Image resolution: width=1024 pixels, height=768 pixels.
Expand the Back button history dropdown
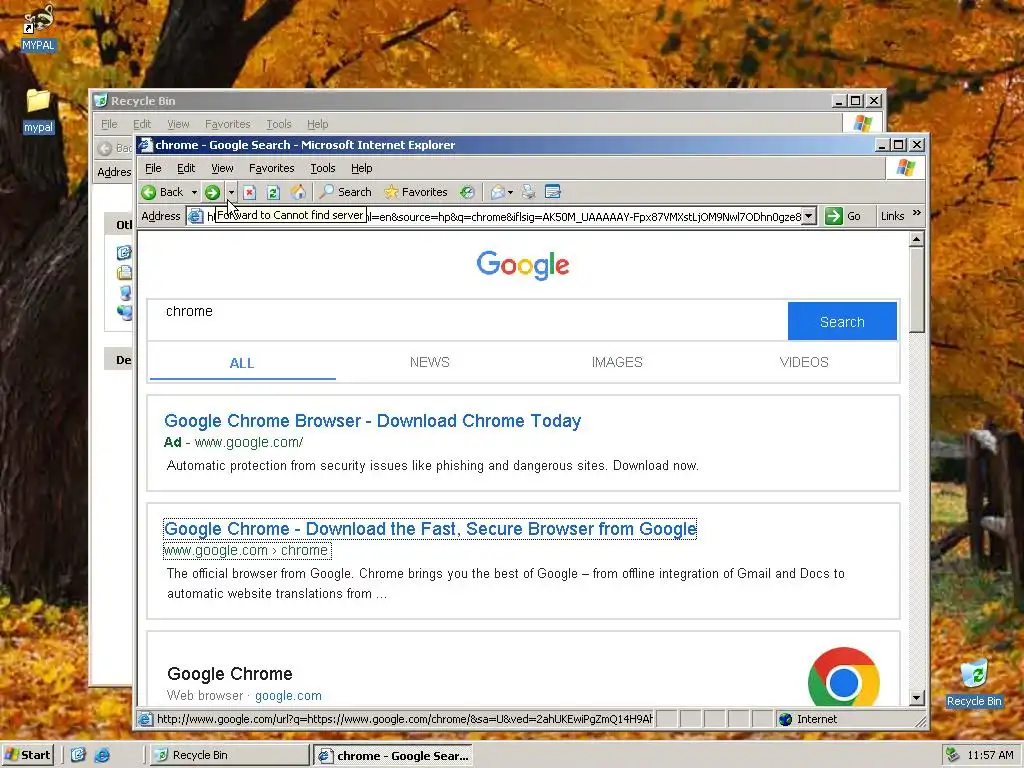[x=194, y=192]
